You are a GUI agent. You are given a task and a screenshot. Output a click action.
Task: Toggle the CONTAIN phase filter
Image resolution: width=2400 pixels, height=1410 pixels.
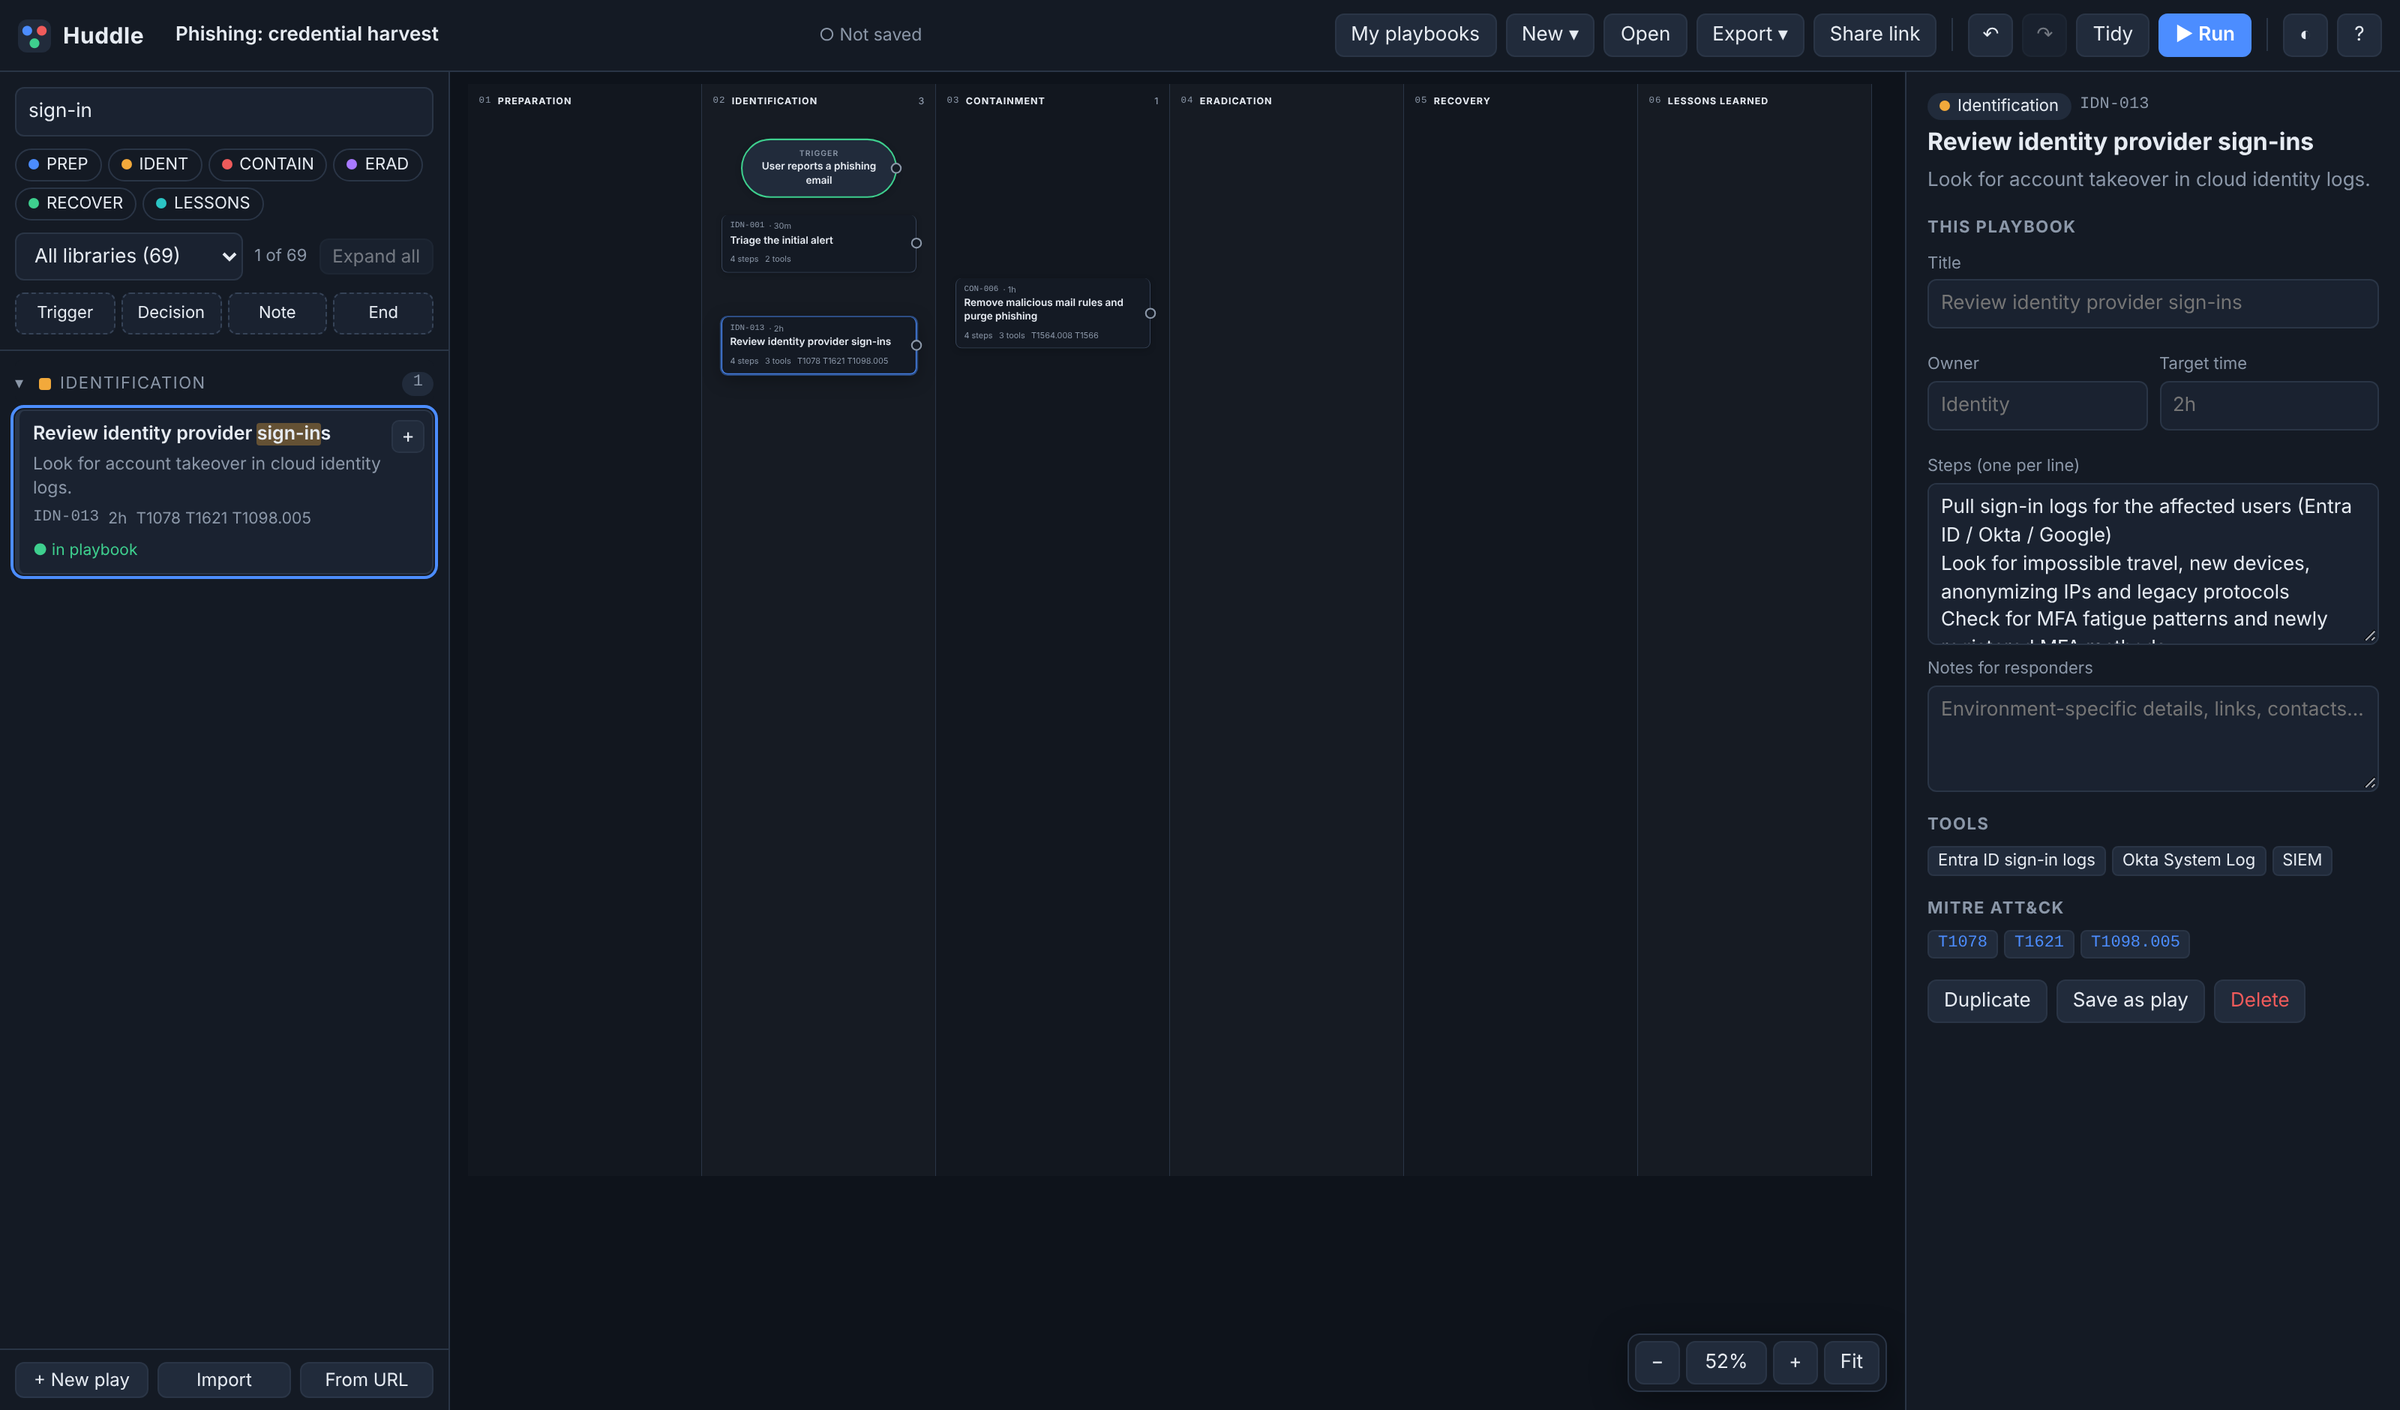pos(267,164)
